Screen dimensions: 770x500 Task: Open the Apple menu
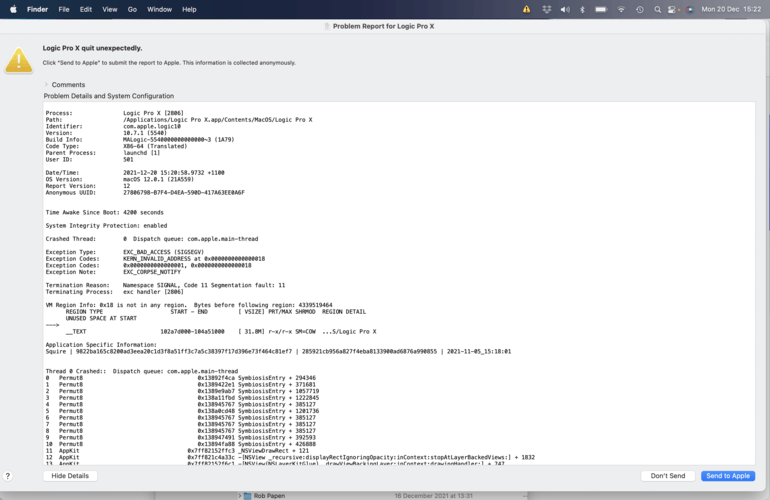coord(13,9)
